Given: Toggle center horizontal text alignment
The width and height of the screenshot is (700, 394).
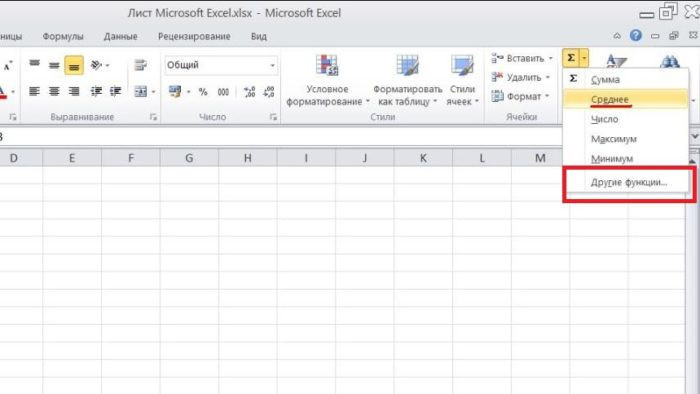Looking at the screenshot, I should point(54,91).
